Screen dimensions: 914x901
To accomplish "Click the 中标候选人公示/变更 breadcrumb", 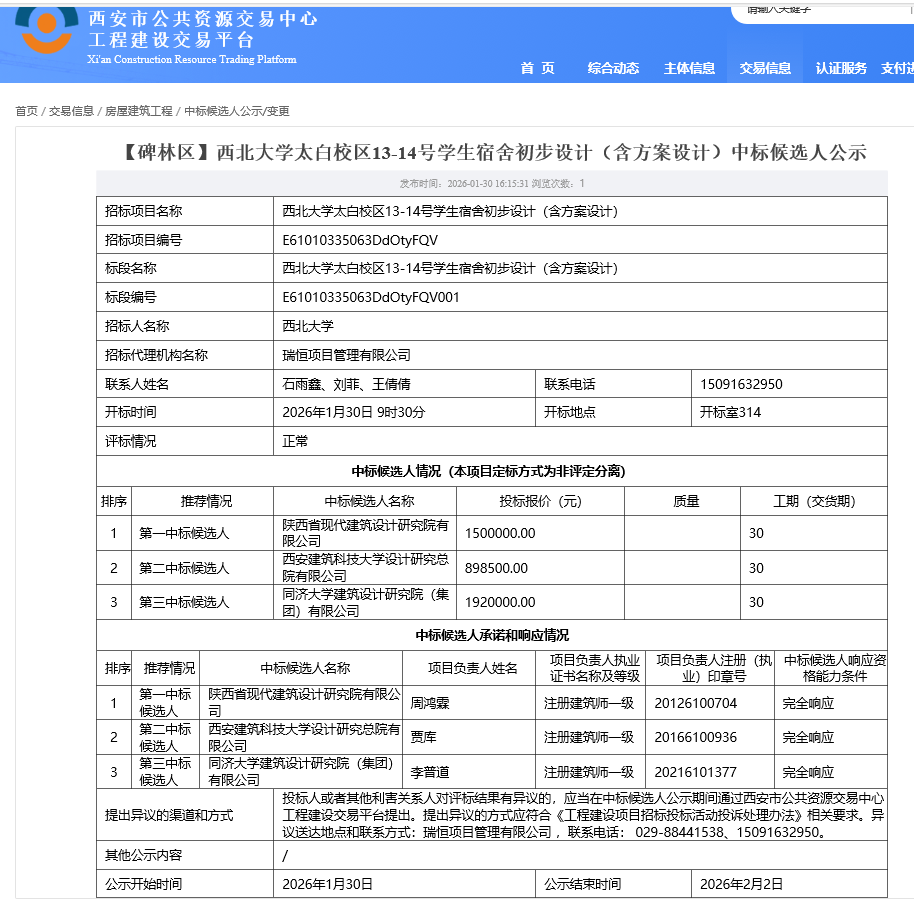I will [x=237, y=111].
